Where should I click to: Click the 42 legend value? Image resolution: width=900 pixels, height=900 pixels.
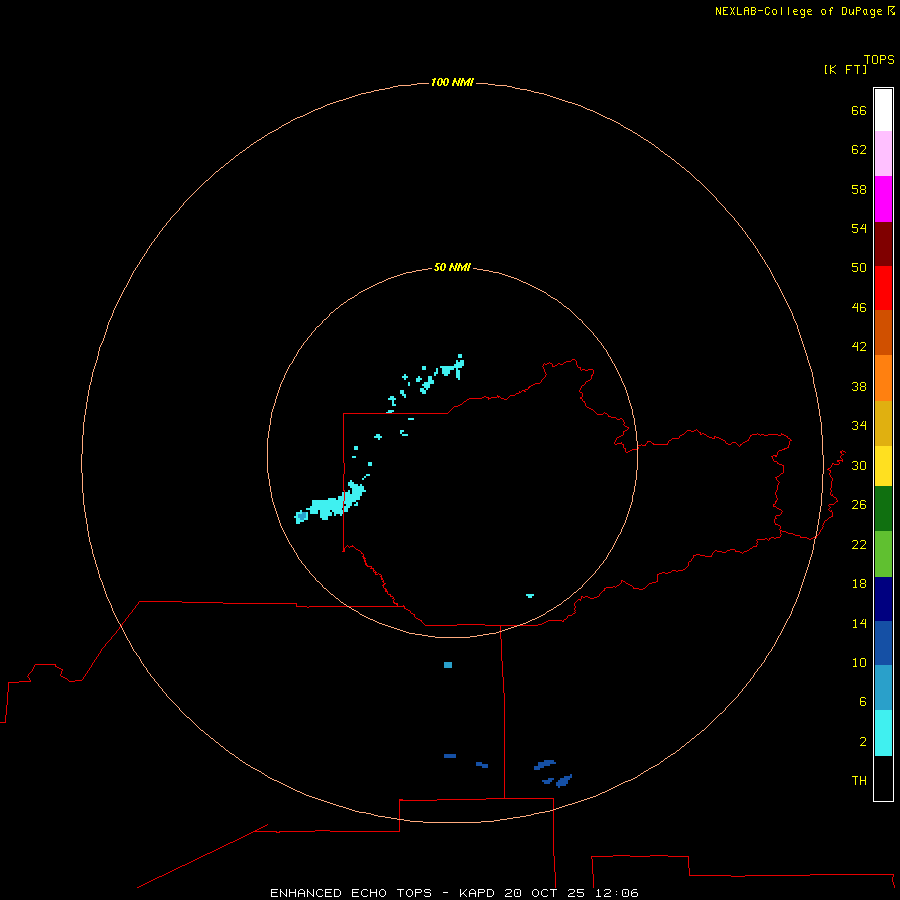[859, 347]
